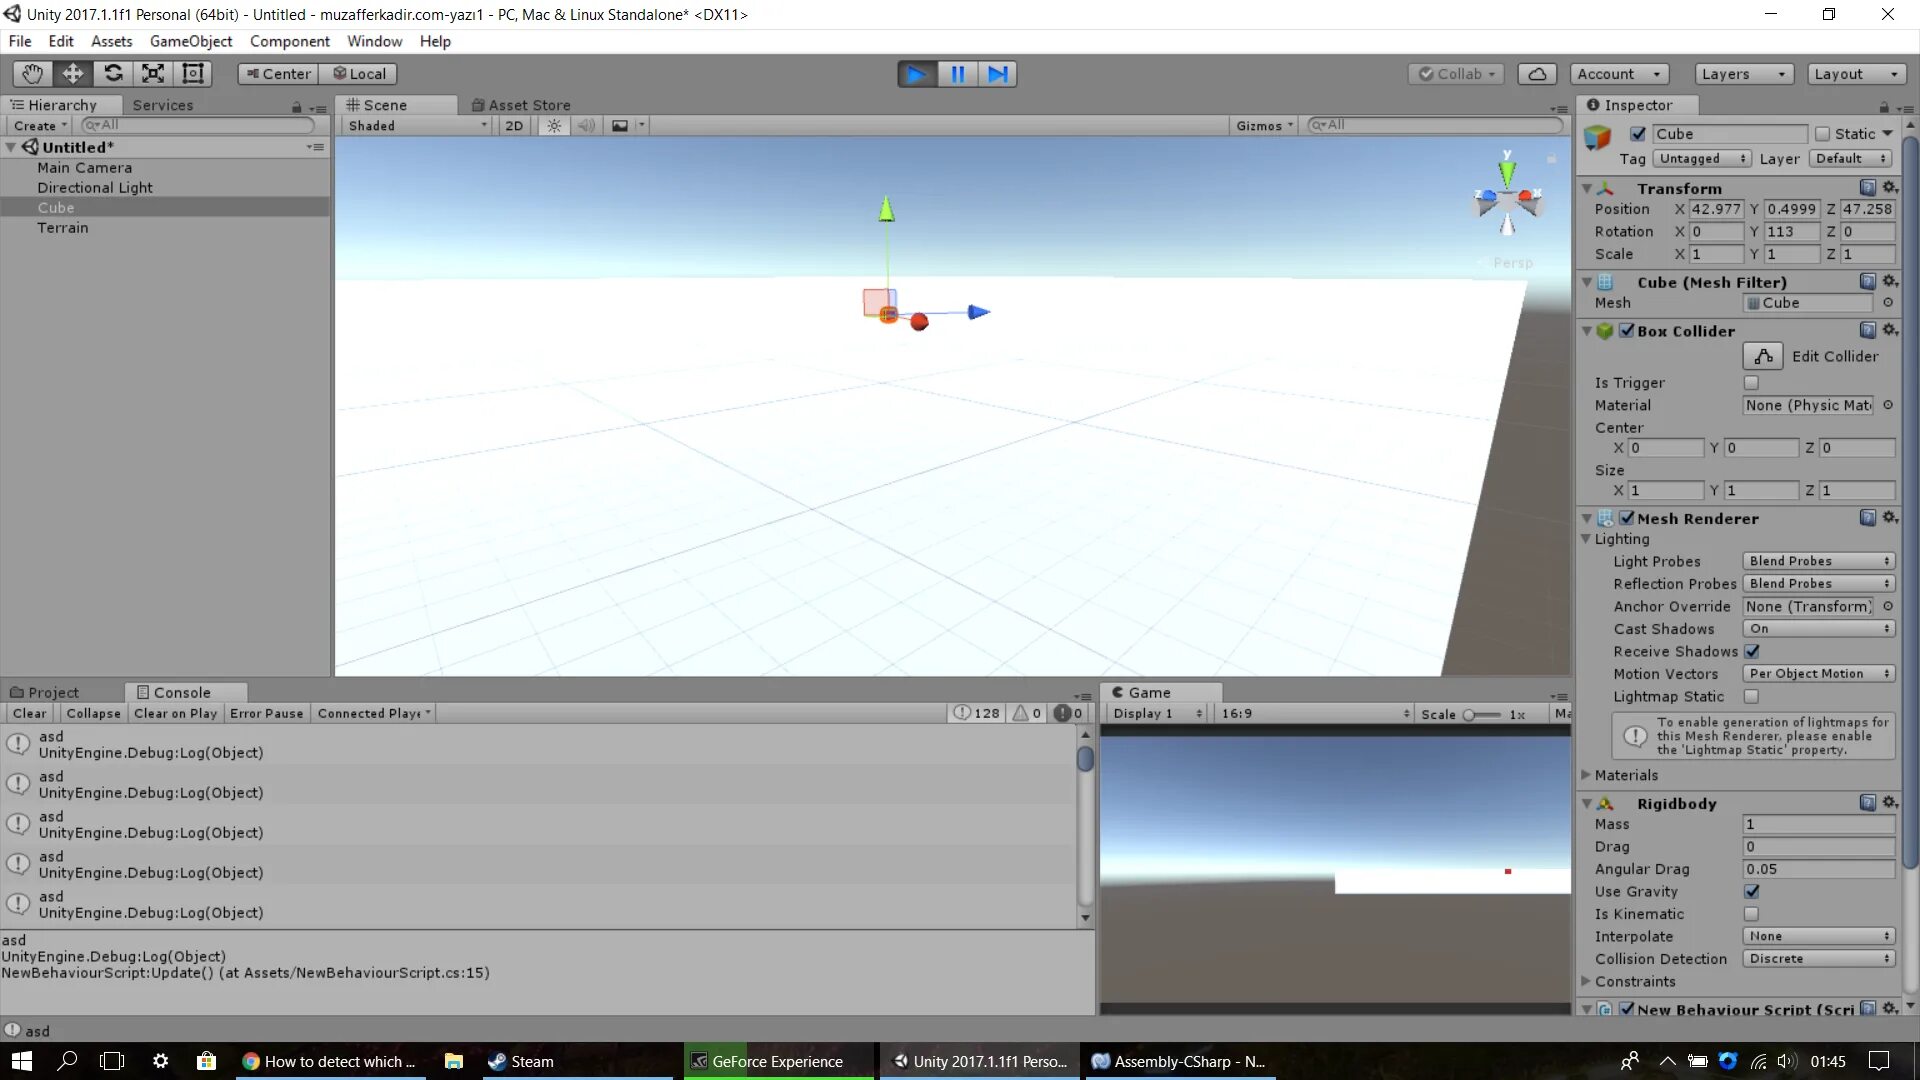The width and height of the screenshot is (1920, 1080).
Task: Open the Light Probes dropdown
Action: point(1818,561)
